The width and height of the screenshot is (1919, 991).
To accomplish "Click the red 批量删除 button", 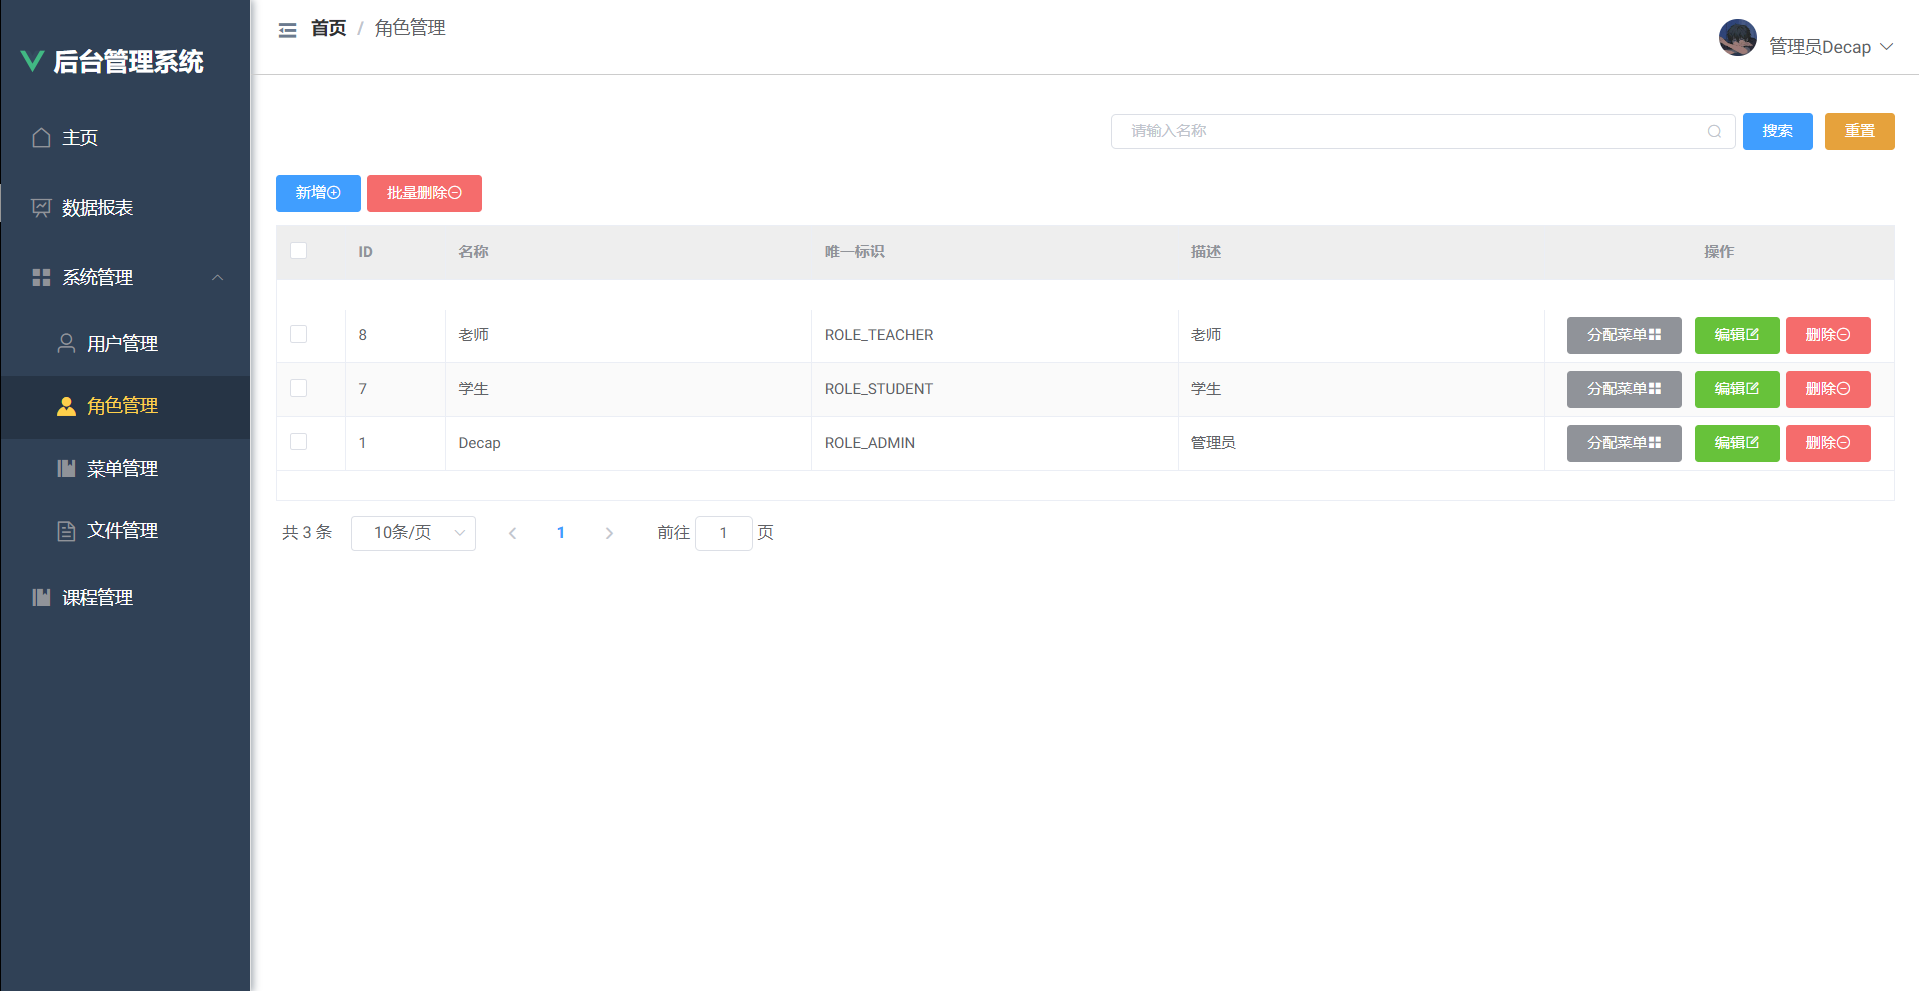I will pyautogui.click(x=424, y=193).
